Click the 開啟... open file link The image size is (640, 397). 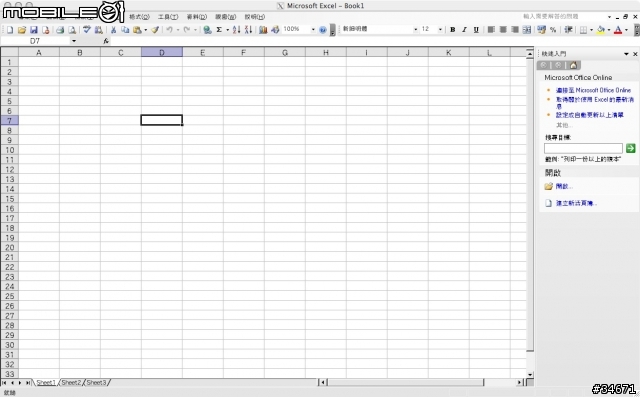click(x=564, y=186)
